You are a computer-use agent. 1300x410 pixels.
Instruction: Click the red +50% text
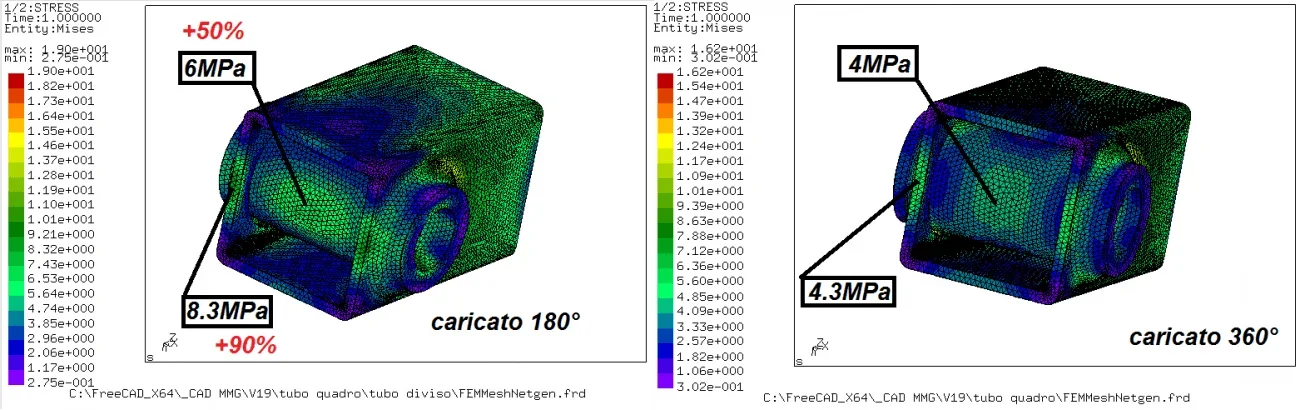[213, 31]
